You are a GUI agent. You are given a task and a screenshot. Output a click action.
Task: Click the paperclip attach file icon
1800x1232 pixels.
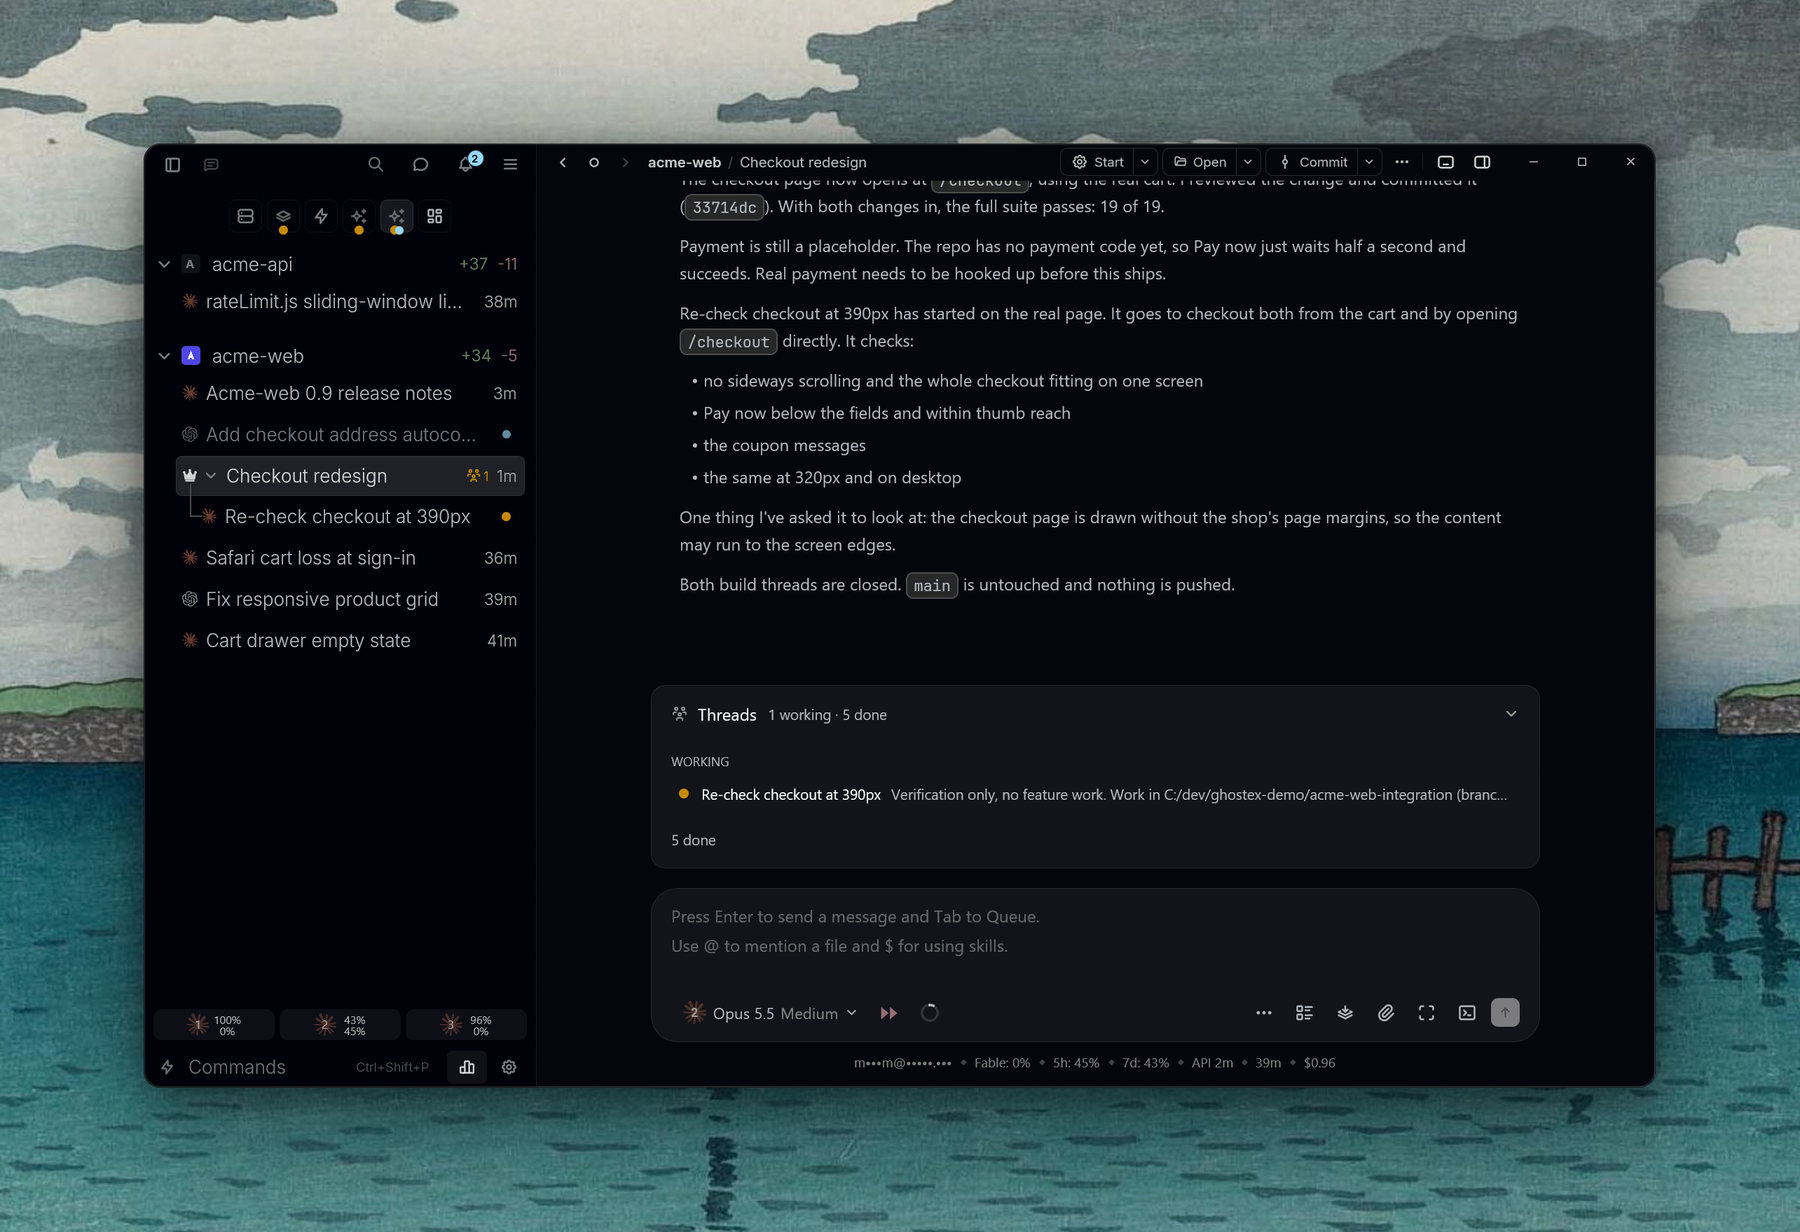pyautogui.click(x=1386, y=1013)
